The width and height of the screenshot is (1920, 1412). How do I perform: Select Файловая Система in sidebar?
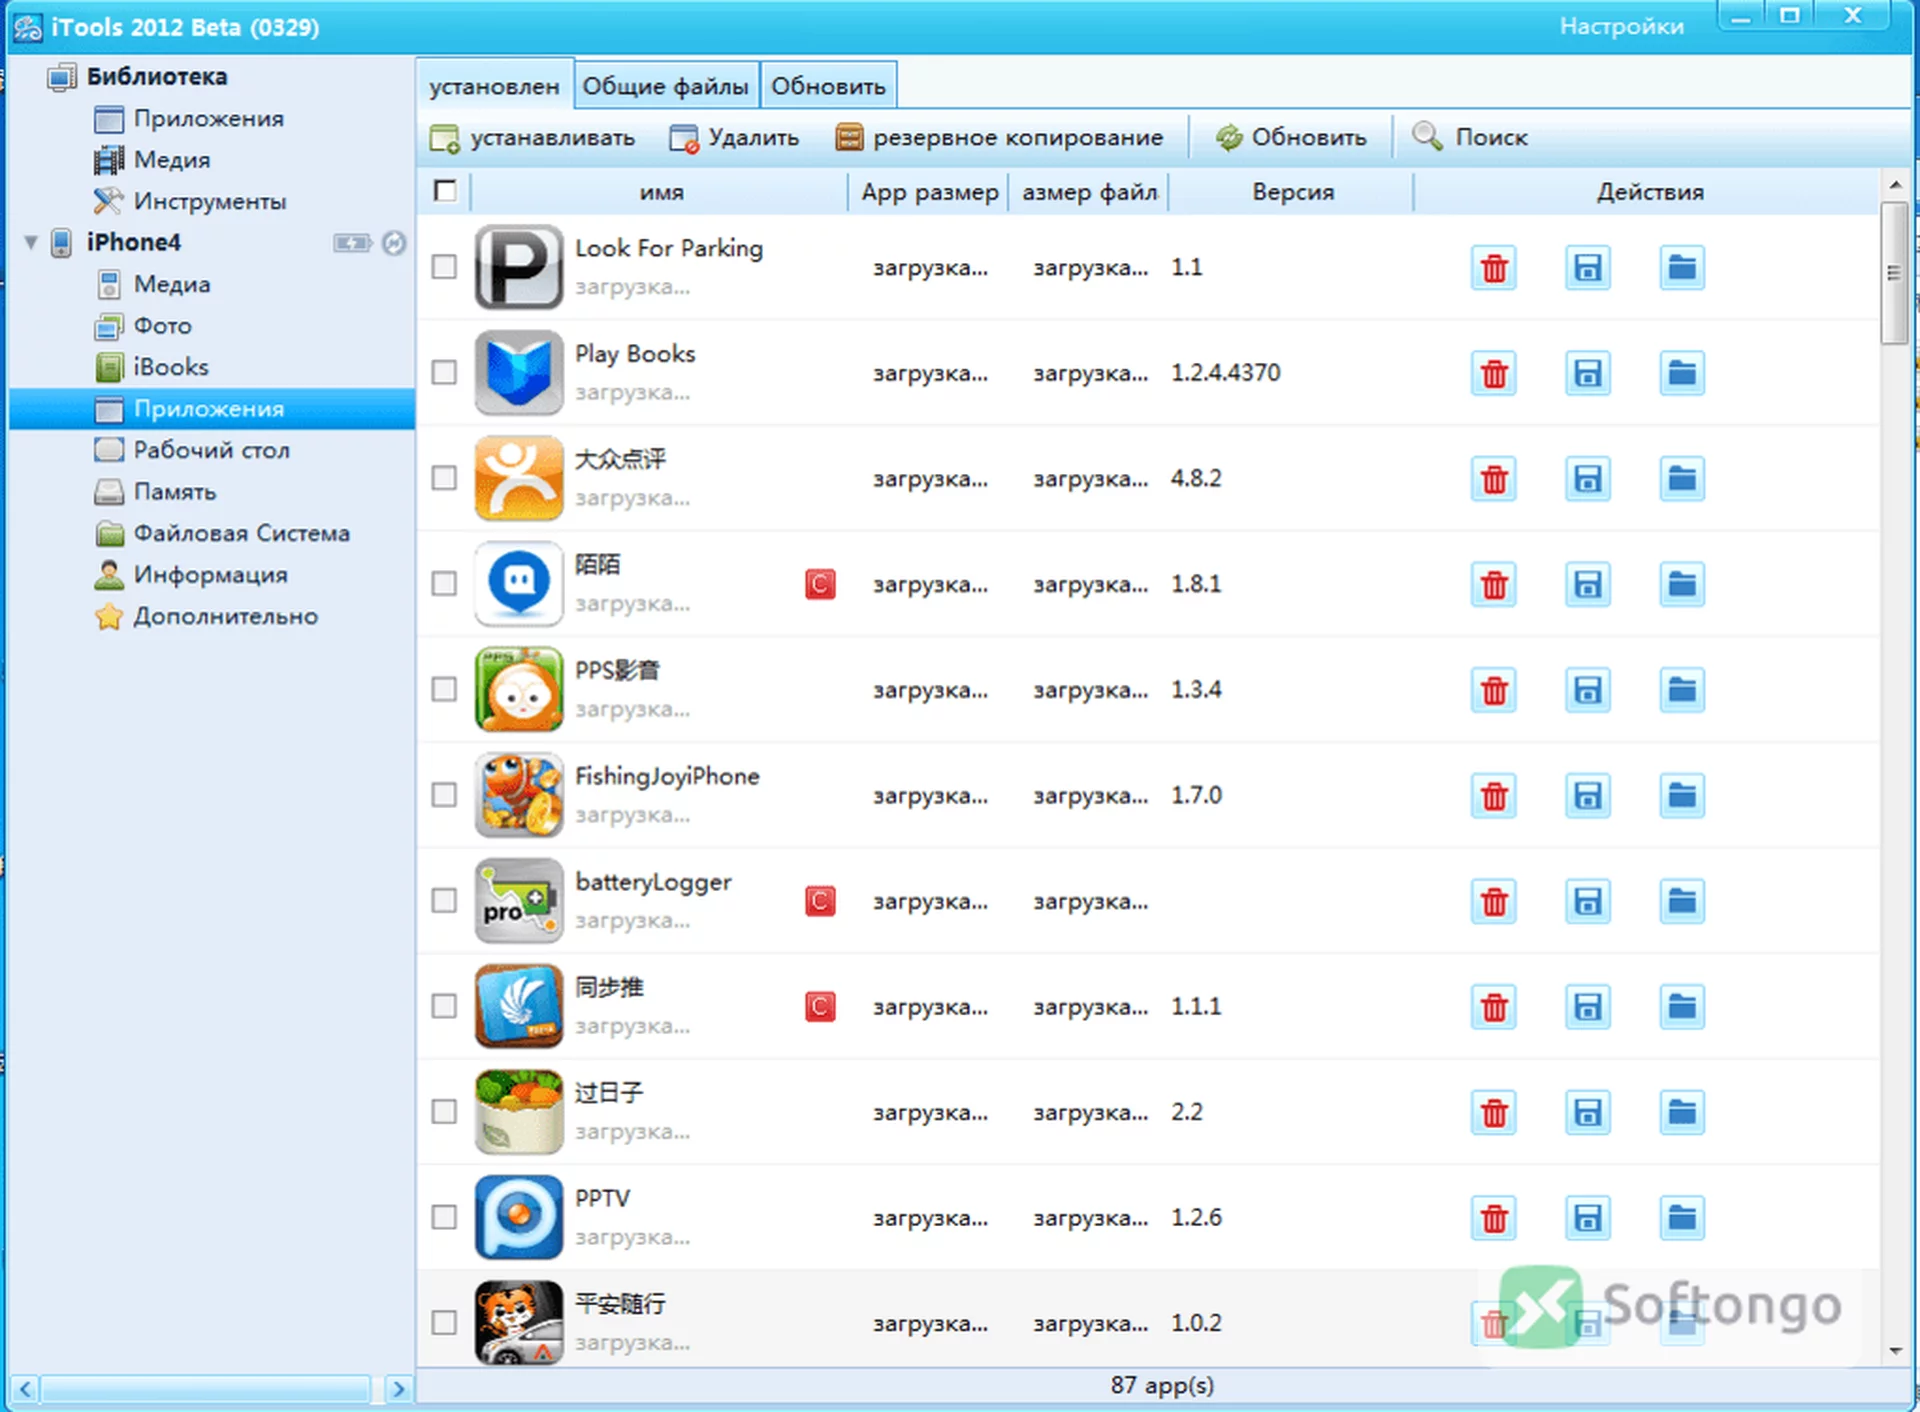[241, 533]
